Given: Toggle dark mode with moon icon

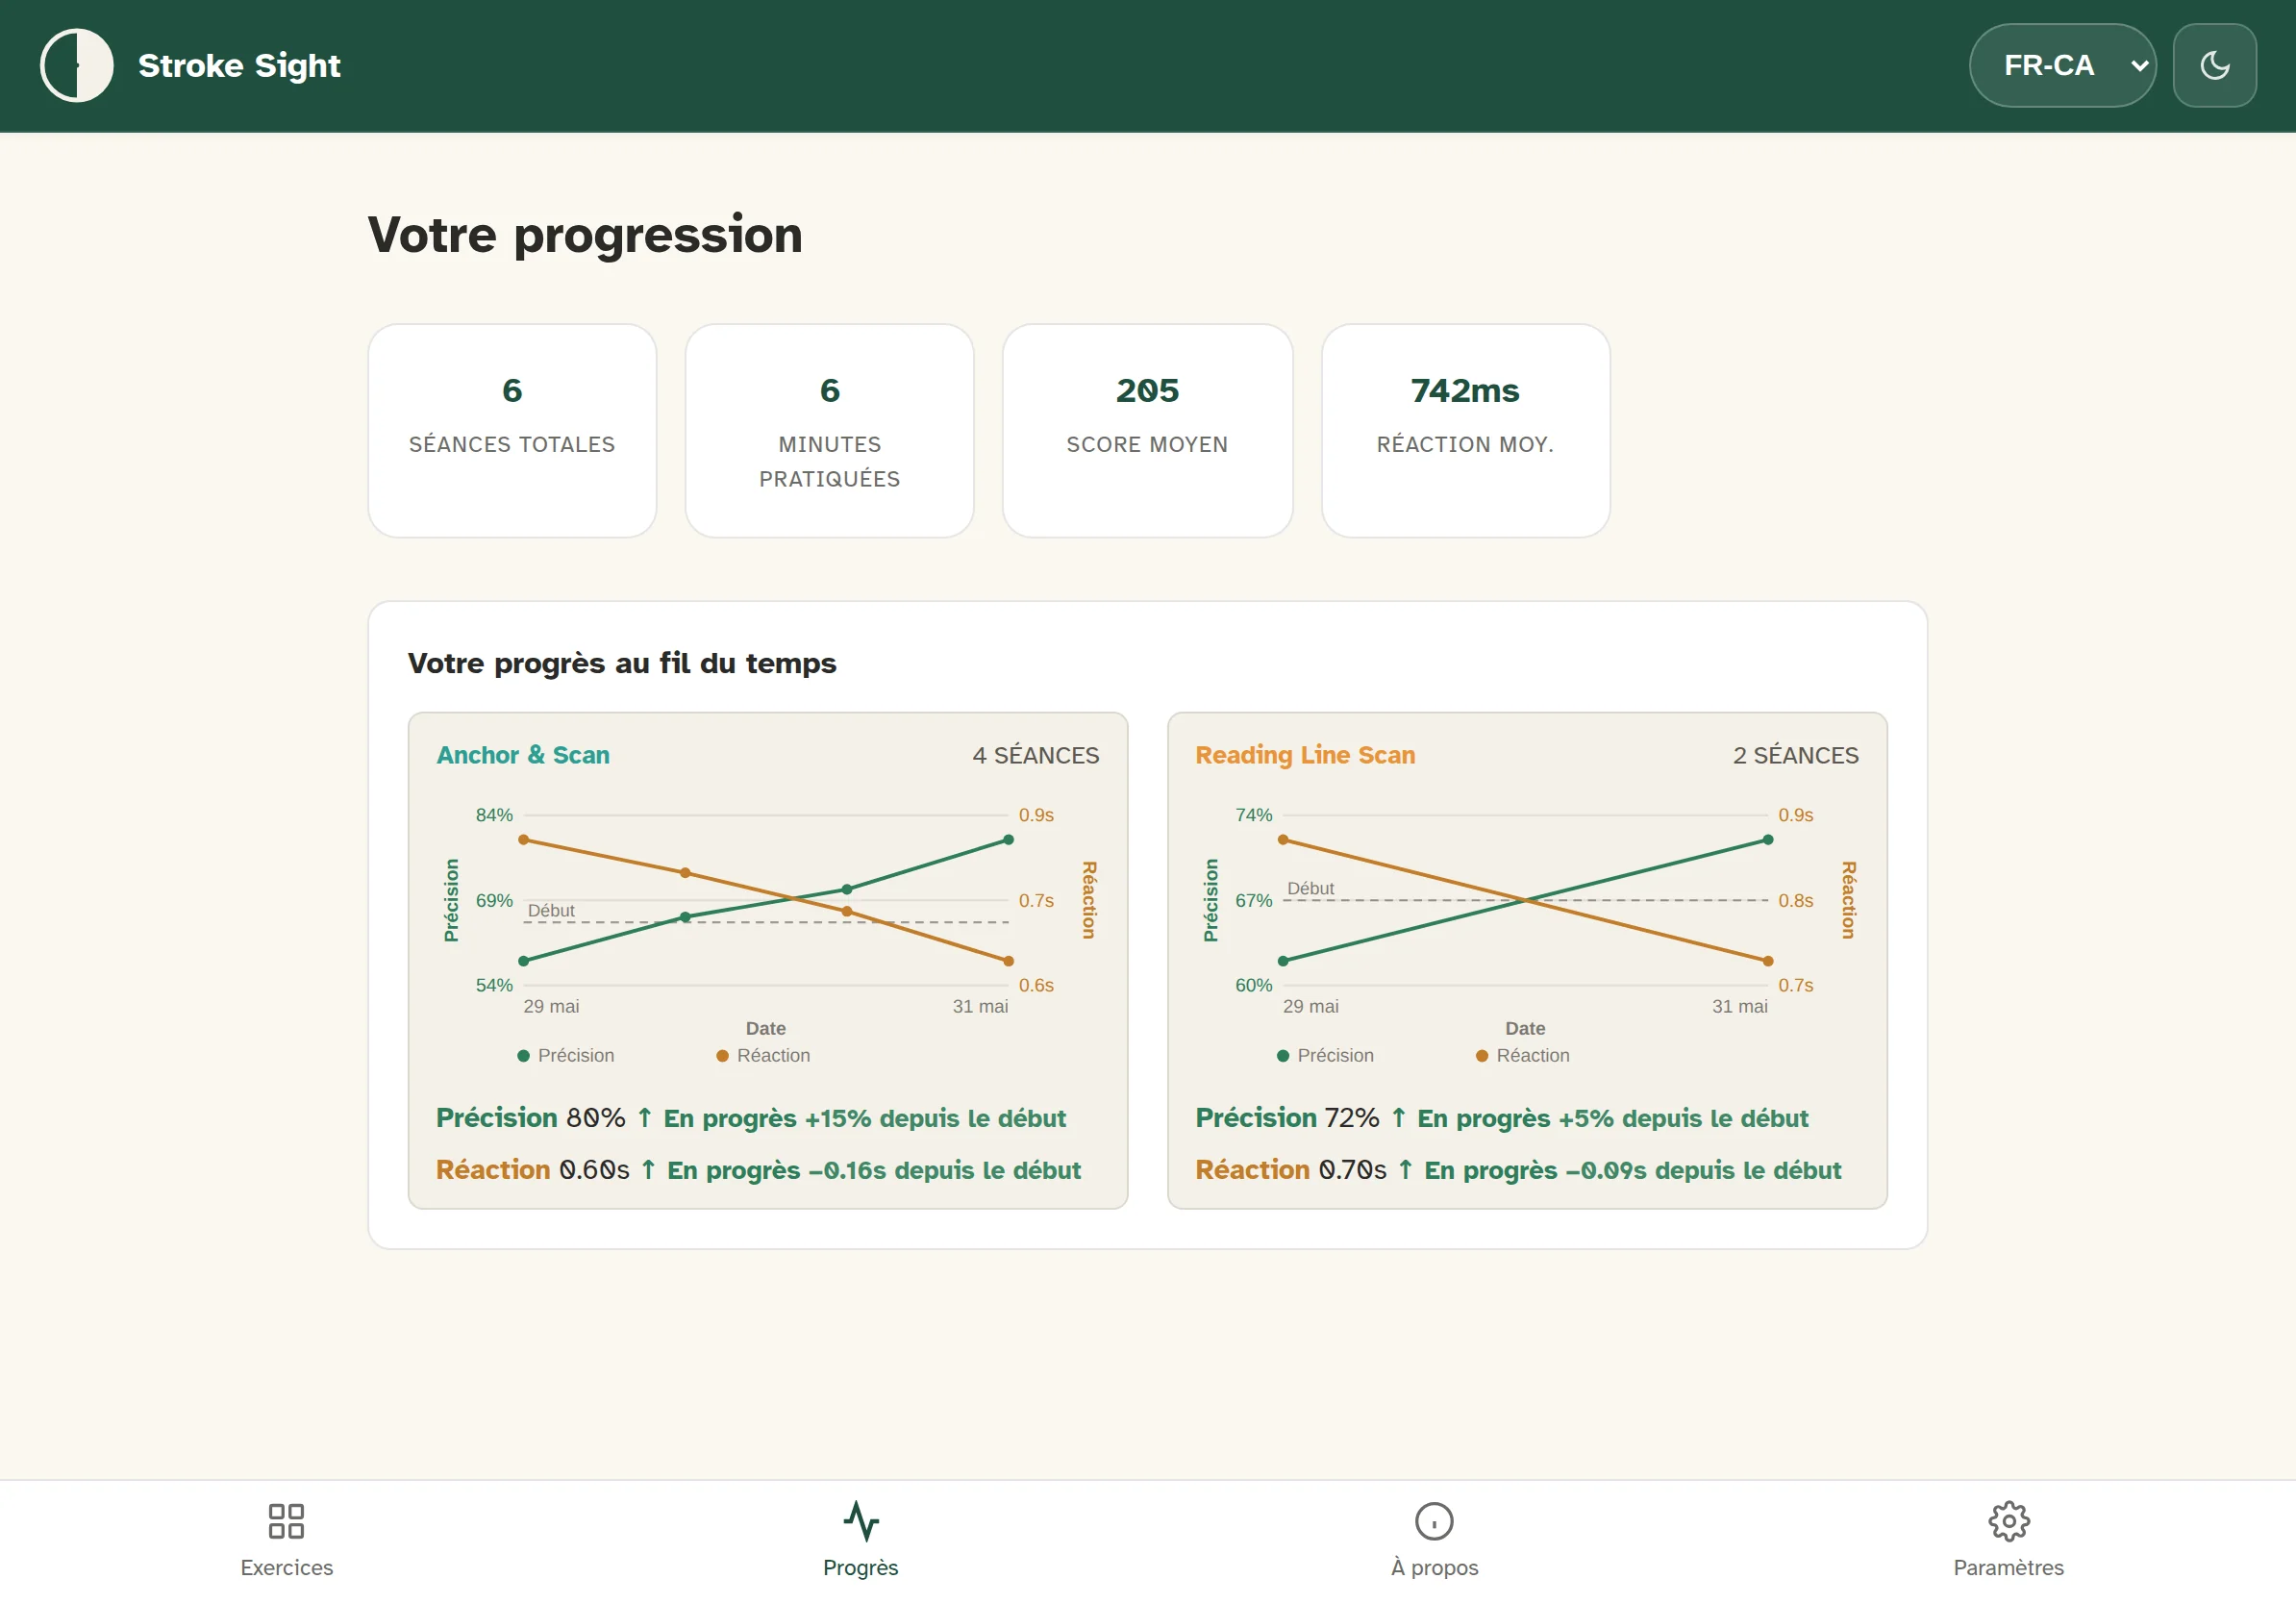Looking at the screenshot, I should [2214, 65].
